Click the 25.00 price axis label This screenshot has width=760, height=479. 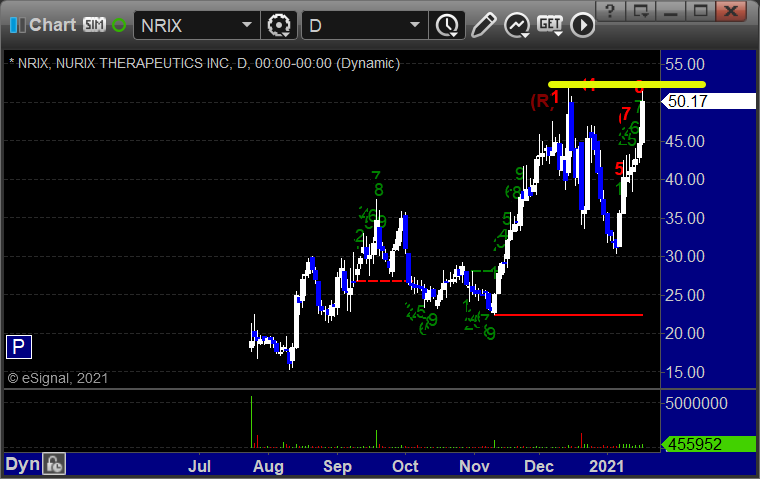[685, 295]
